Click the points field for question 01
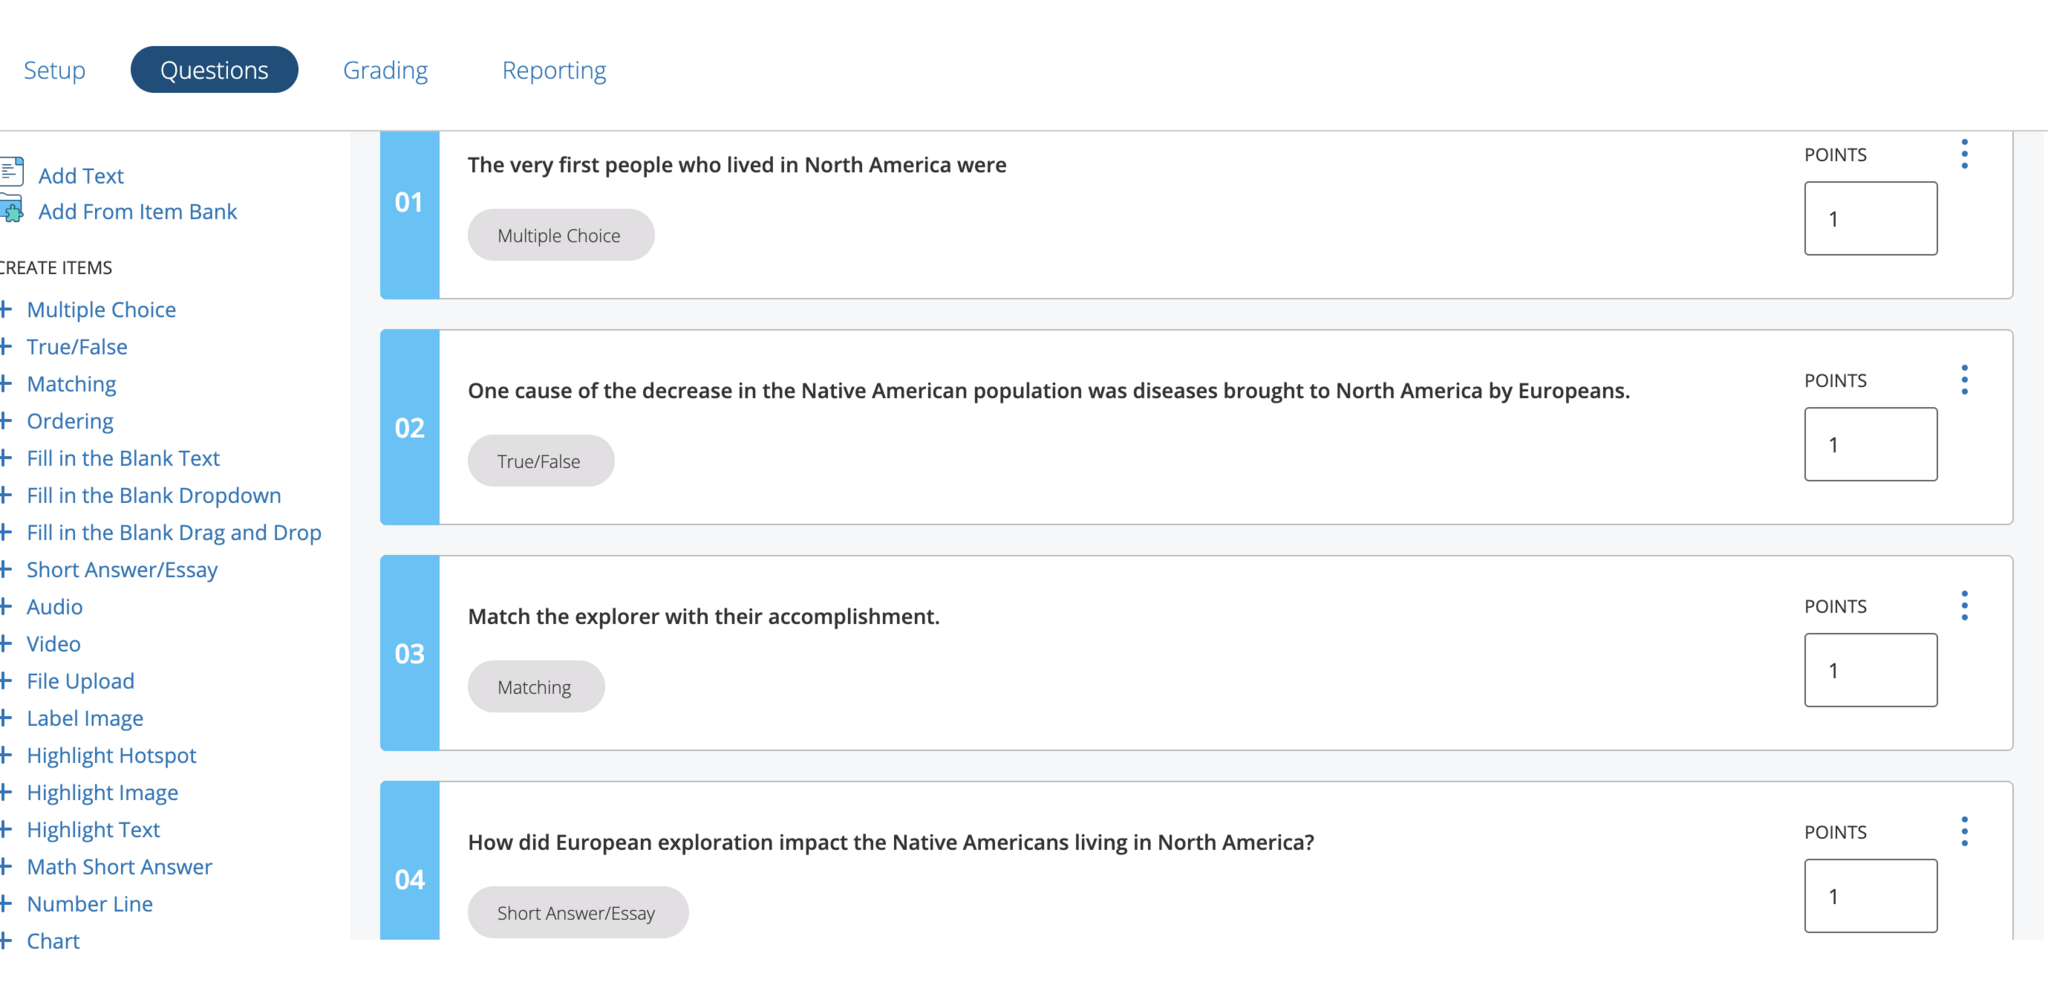This screenshot has height=991, width=2048. coord(1870,219)
